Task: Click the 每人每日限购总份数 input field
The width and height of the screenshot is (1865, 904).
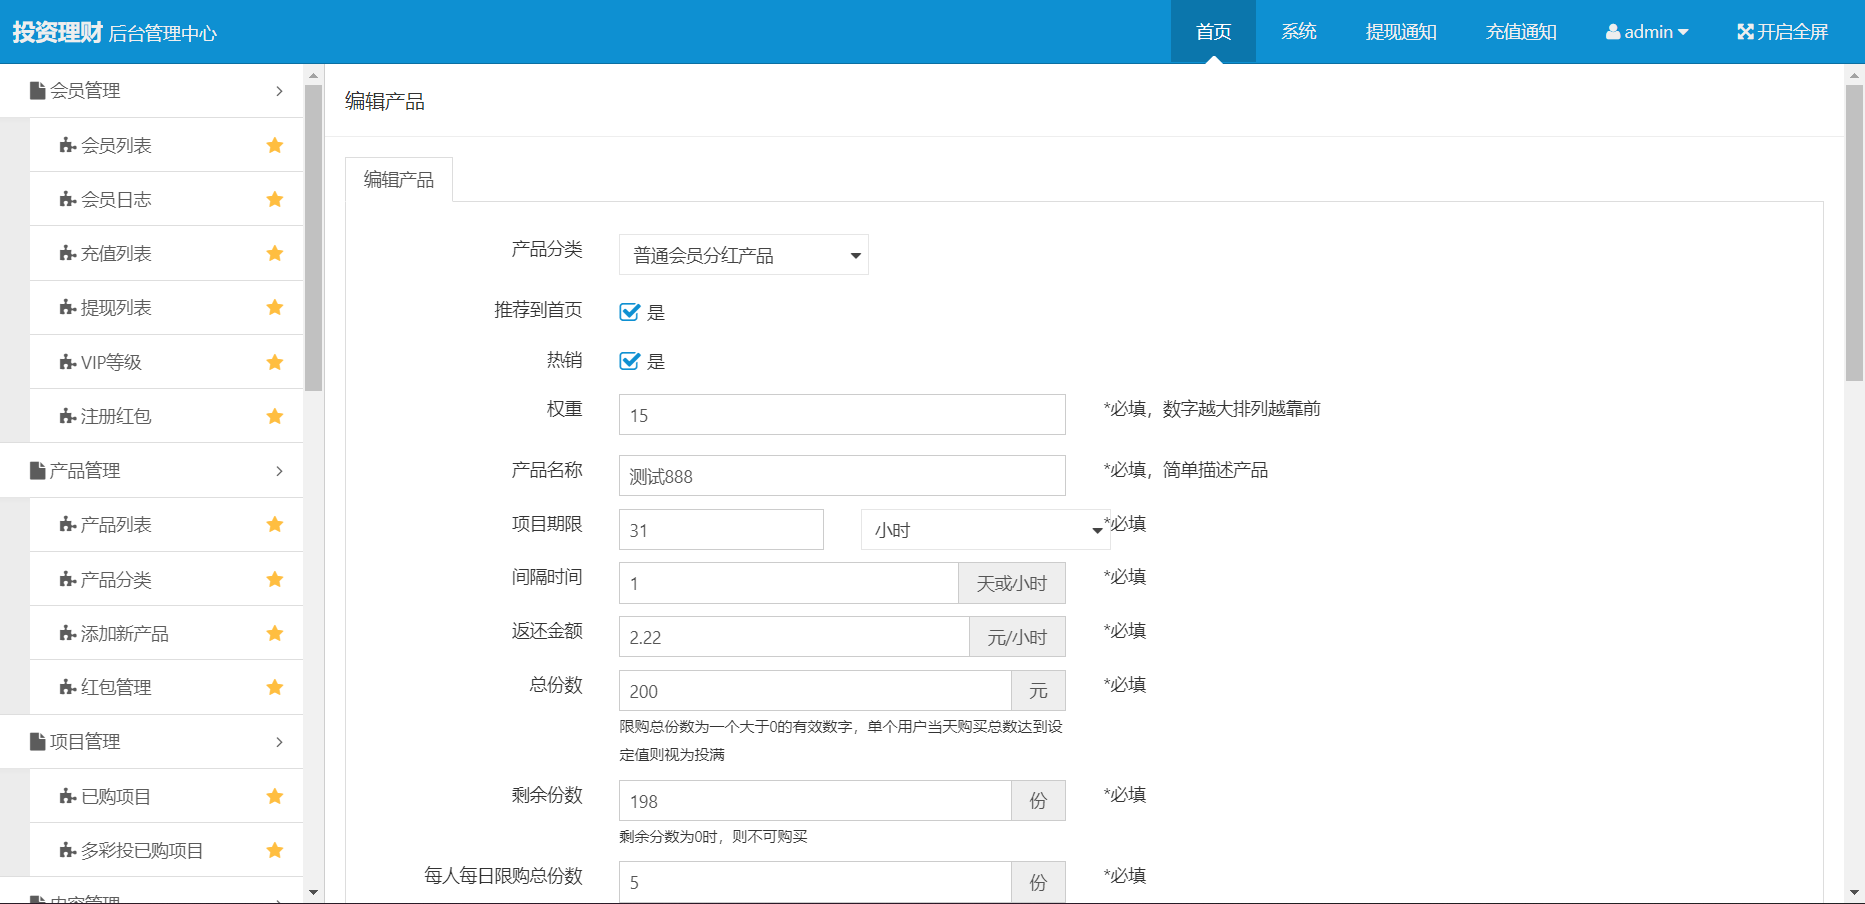Action: [x=815, y=882]
